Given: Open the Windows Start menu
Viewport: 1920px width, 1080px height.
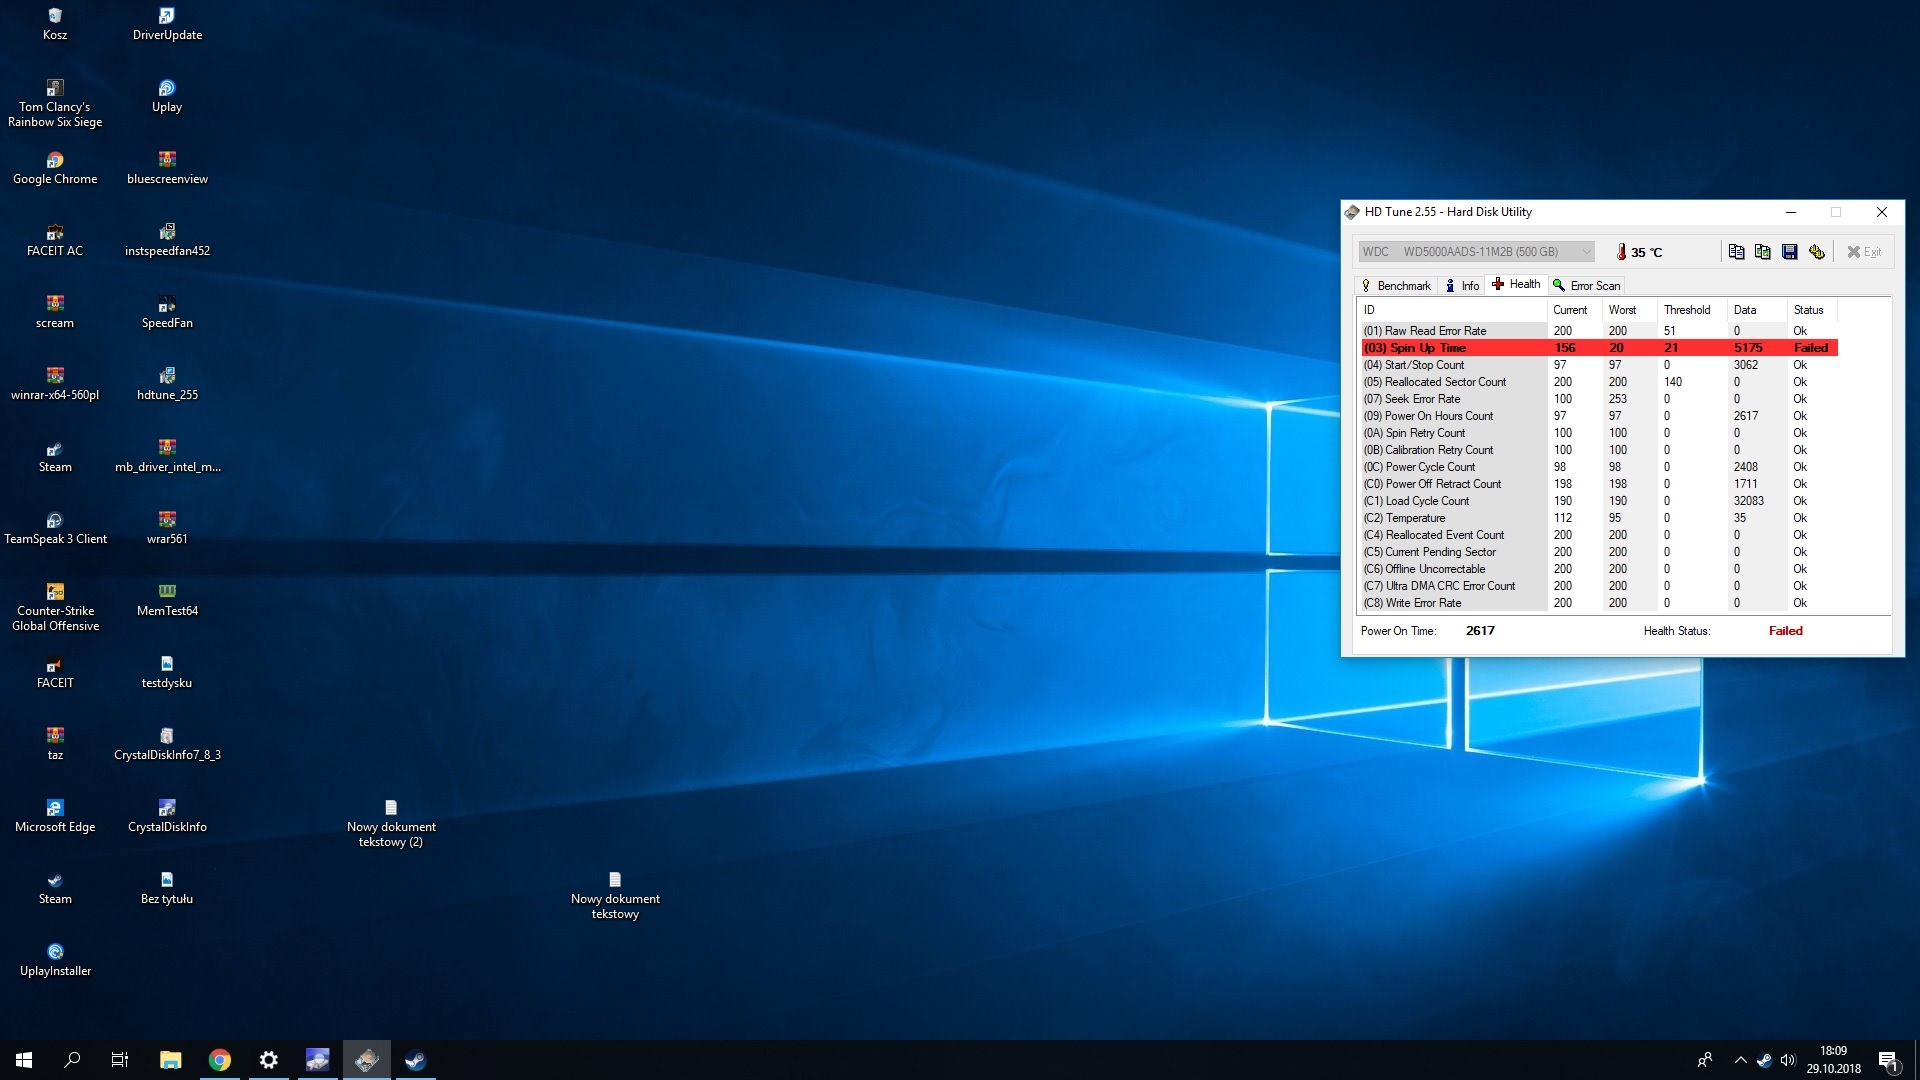Looking at the screenshot, I should (x=24, y=1060).
